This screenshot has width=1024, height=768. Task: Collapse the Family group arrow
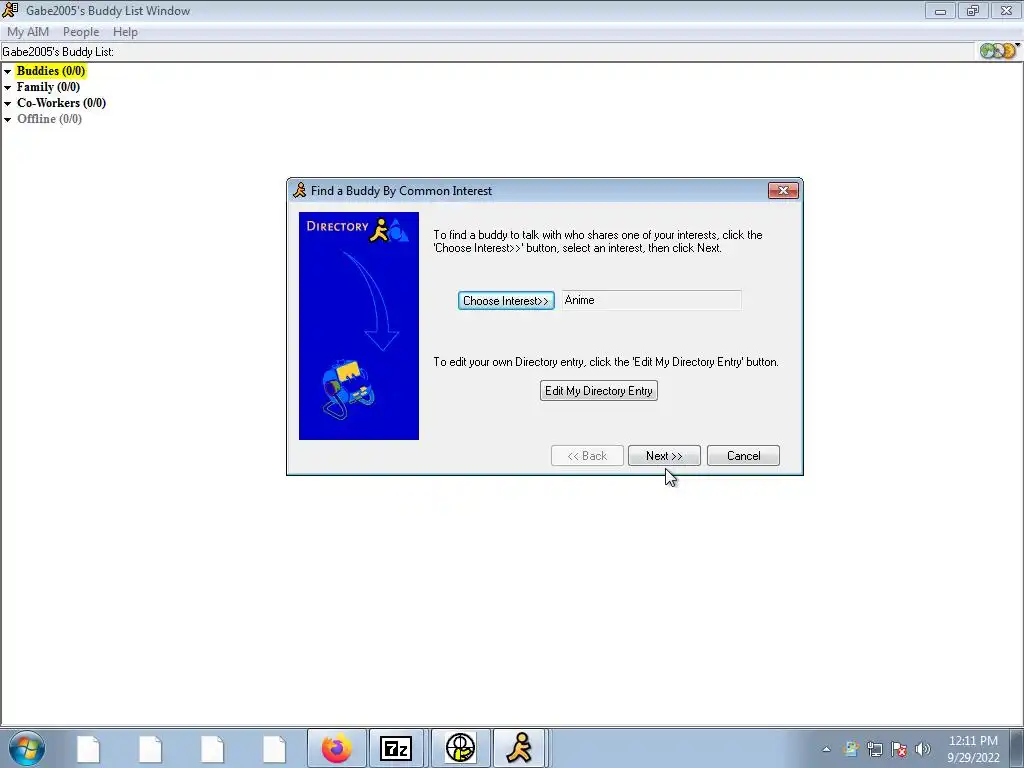[x=8, y=88]
